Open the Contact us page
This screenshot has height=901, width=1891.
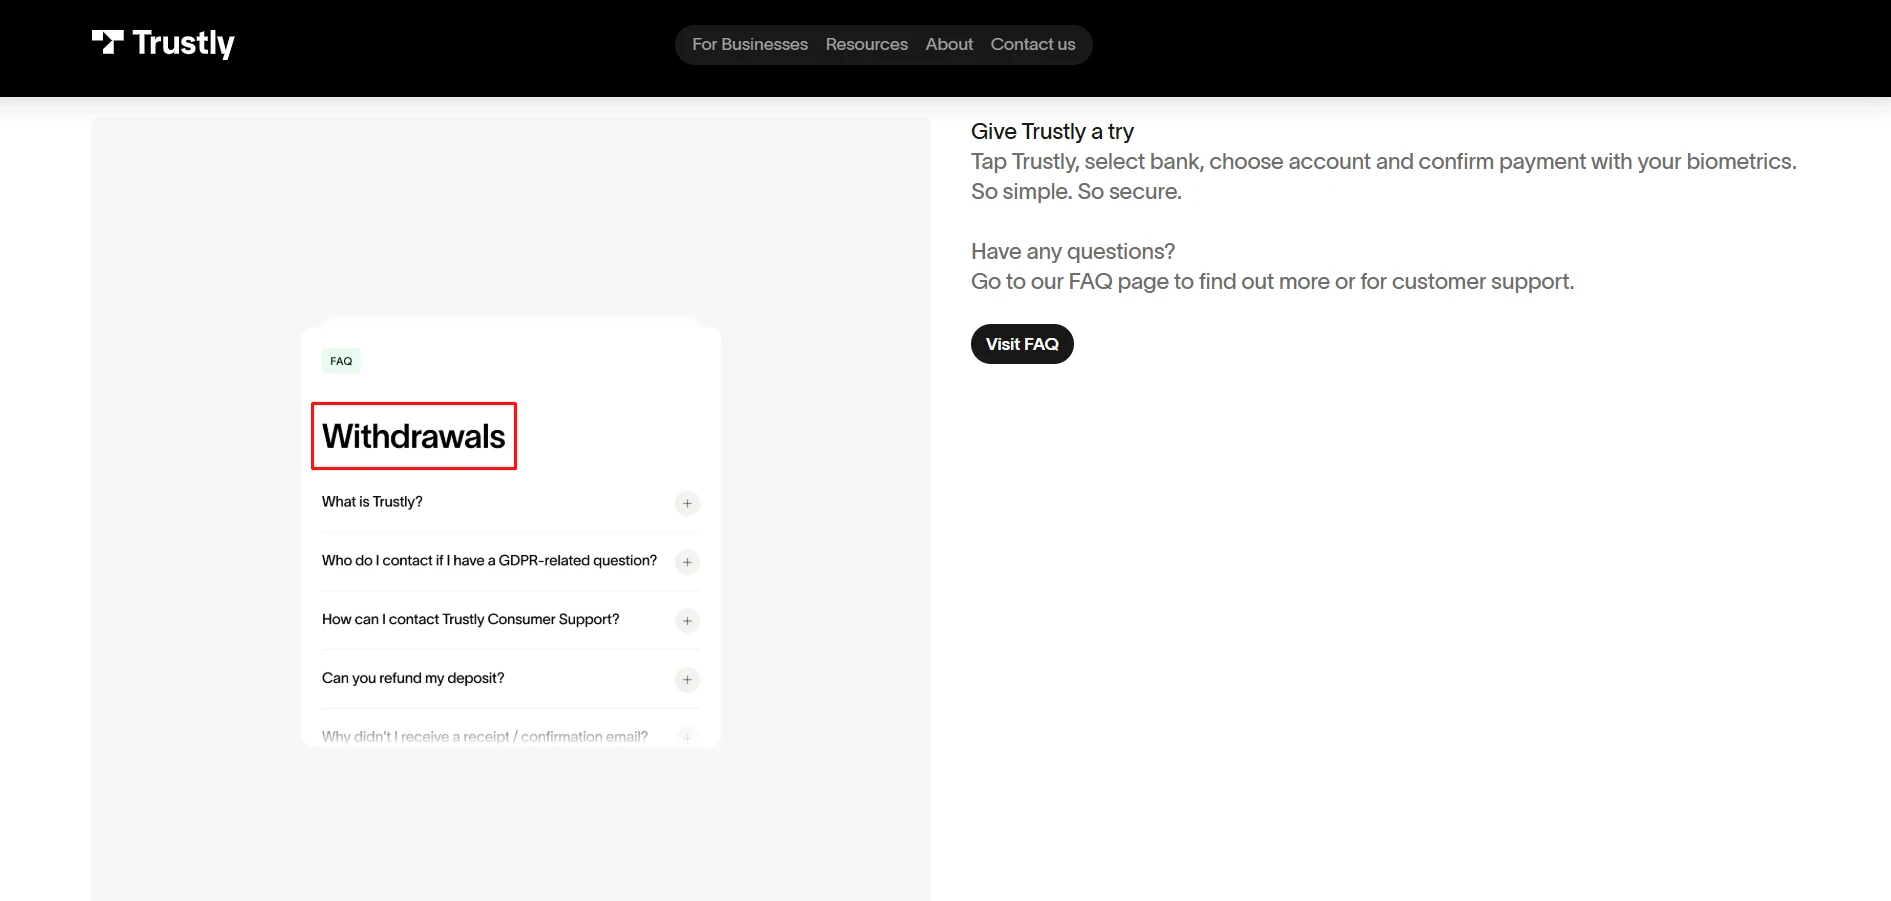(1033, 45)
